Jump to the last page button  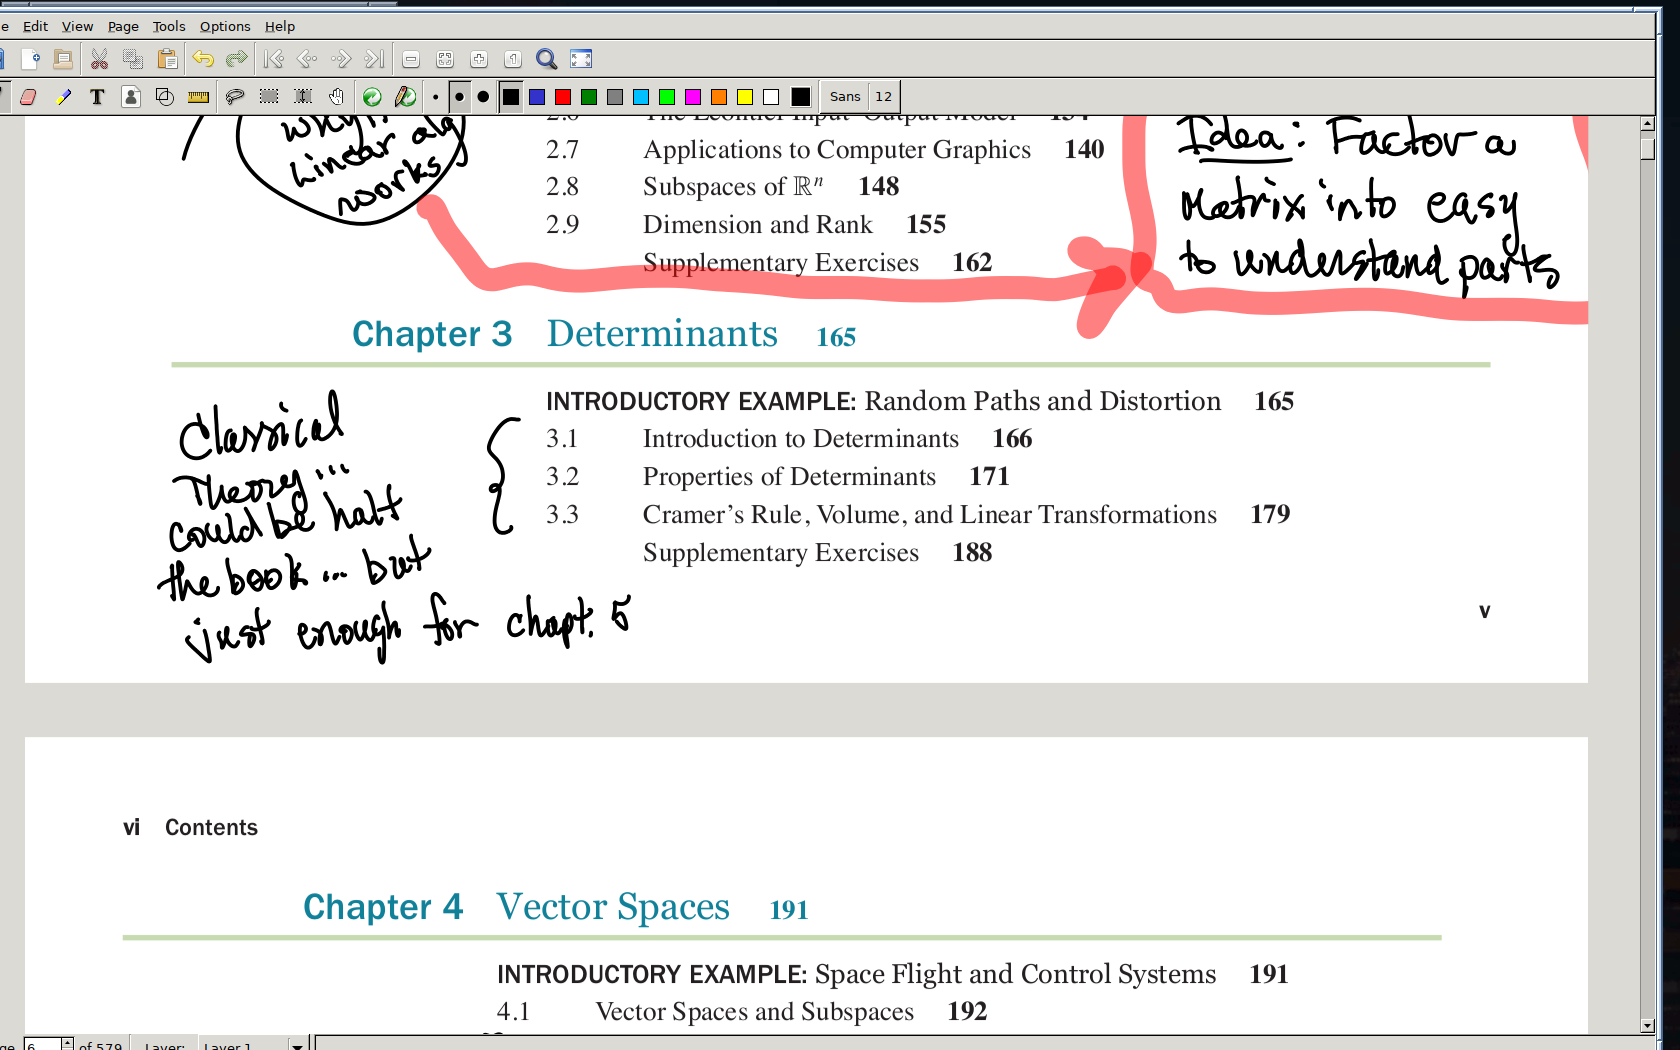coord(374,59)
